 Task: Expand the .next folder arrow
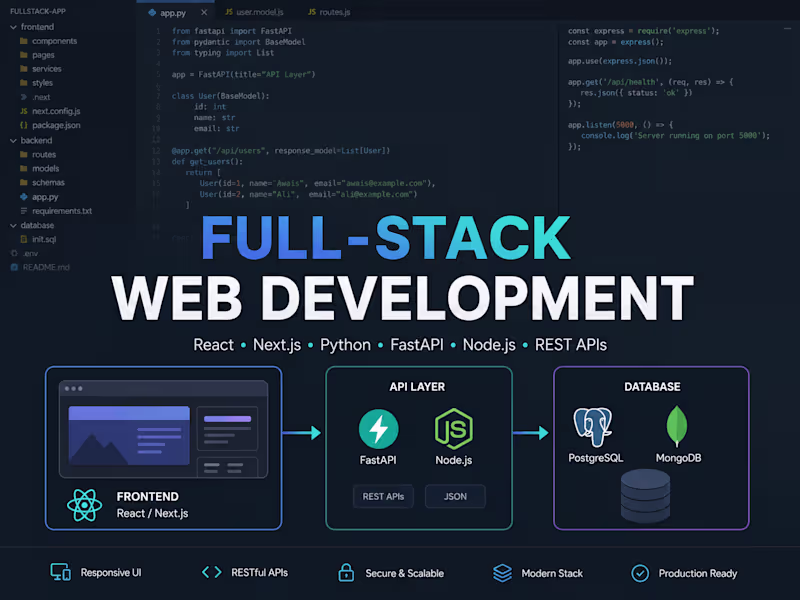pos(23,97)
